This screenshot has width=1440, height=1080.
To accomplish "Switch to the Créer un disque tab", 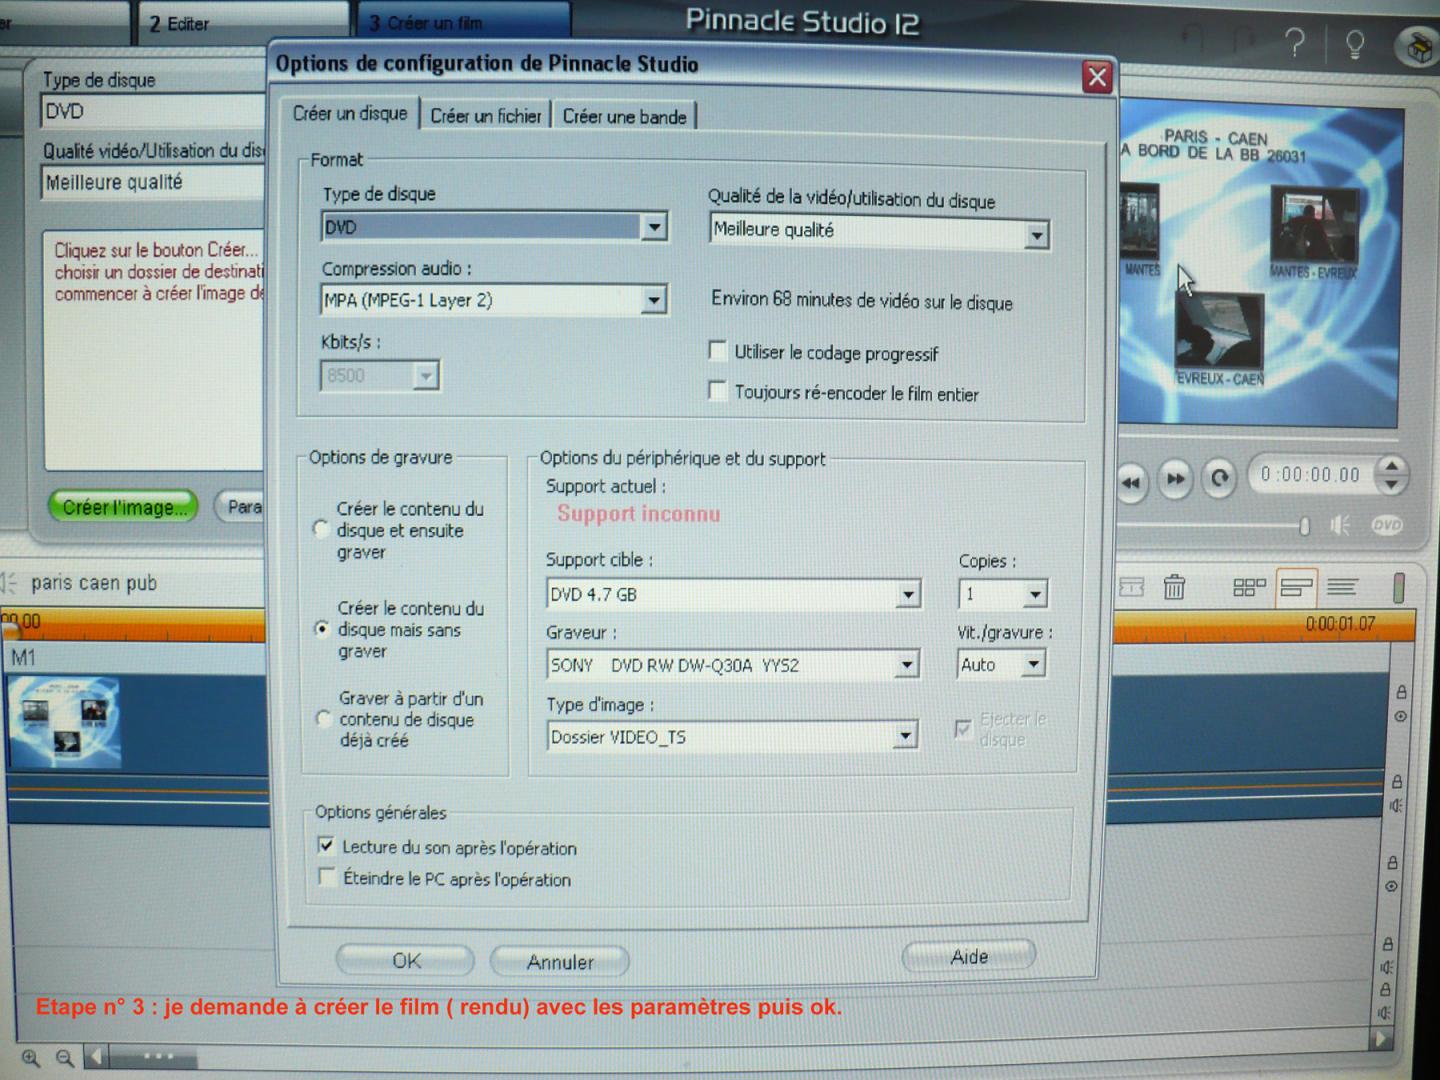I will [349, 113].
